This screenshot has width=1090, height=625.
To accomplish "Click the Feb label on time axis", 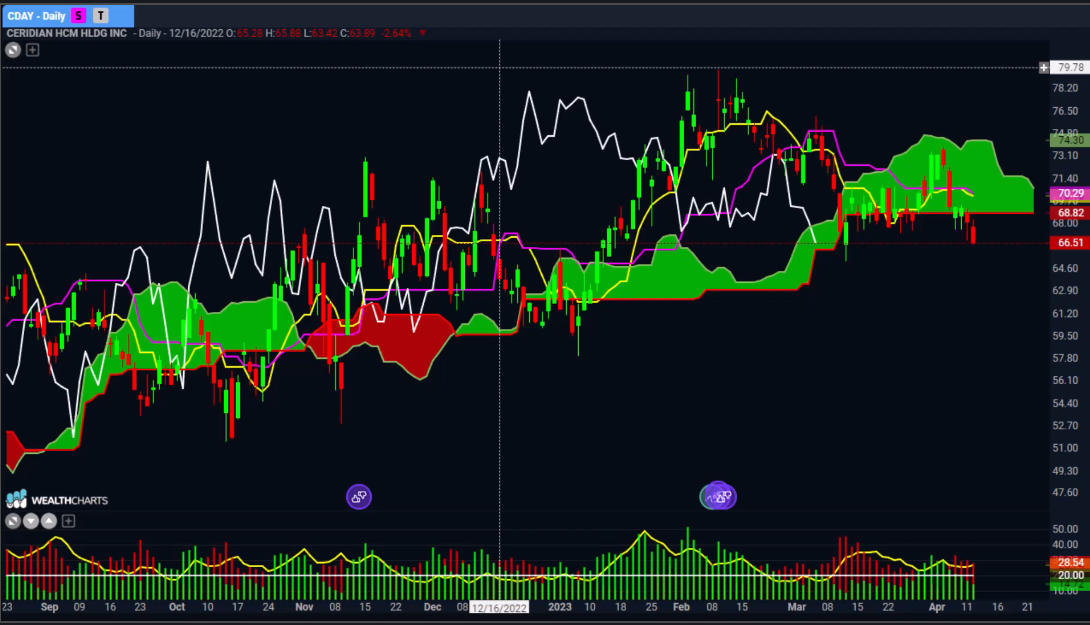I will click(x=681, y=607).
